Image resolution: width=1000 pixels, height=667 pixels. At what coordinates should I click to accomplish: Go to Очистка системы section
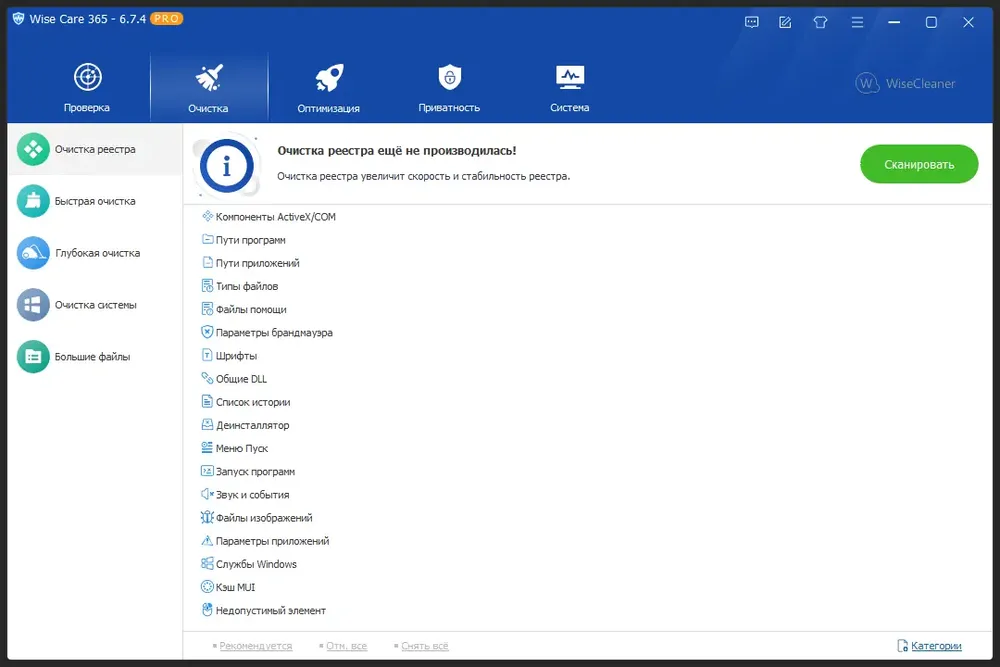[x=95, y=305]
